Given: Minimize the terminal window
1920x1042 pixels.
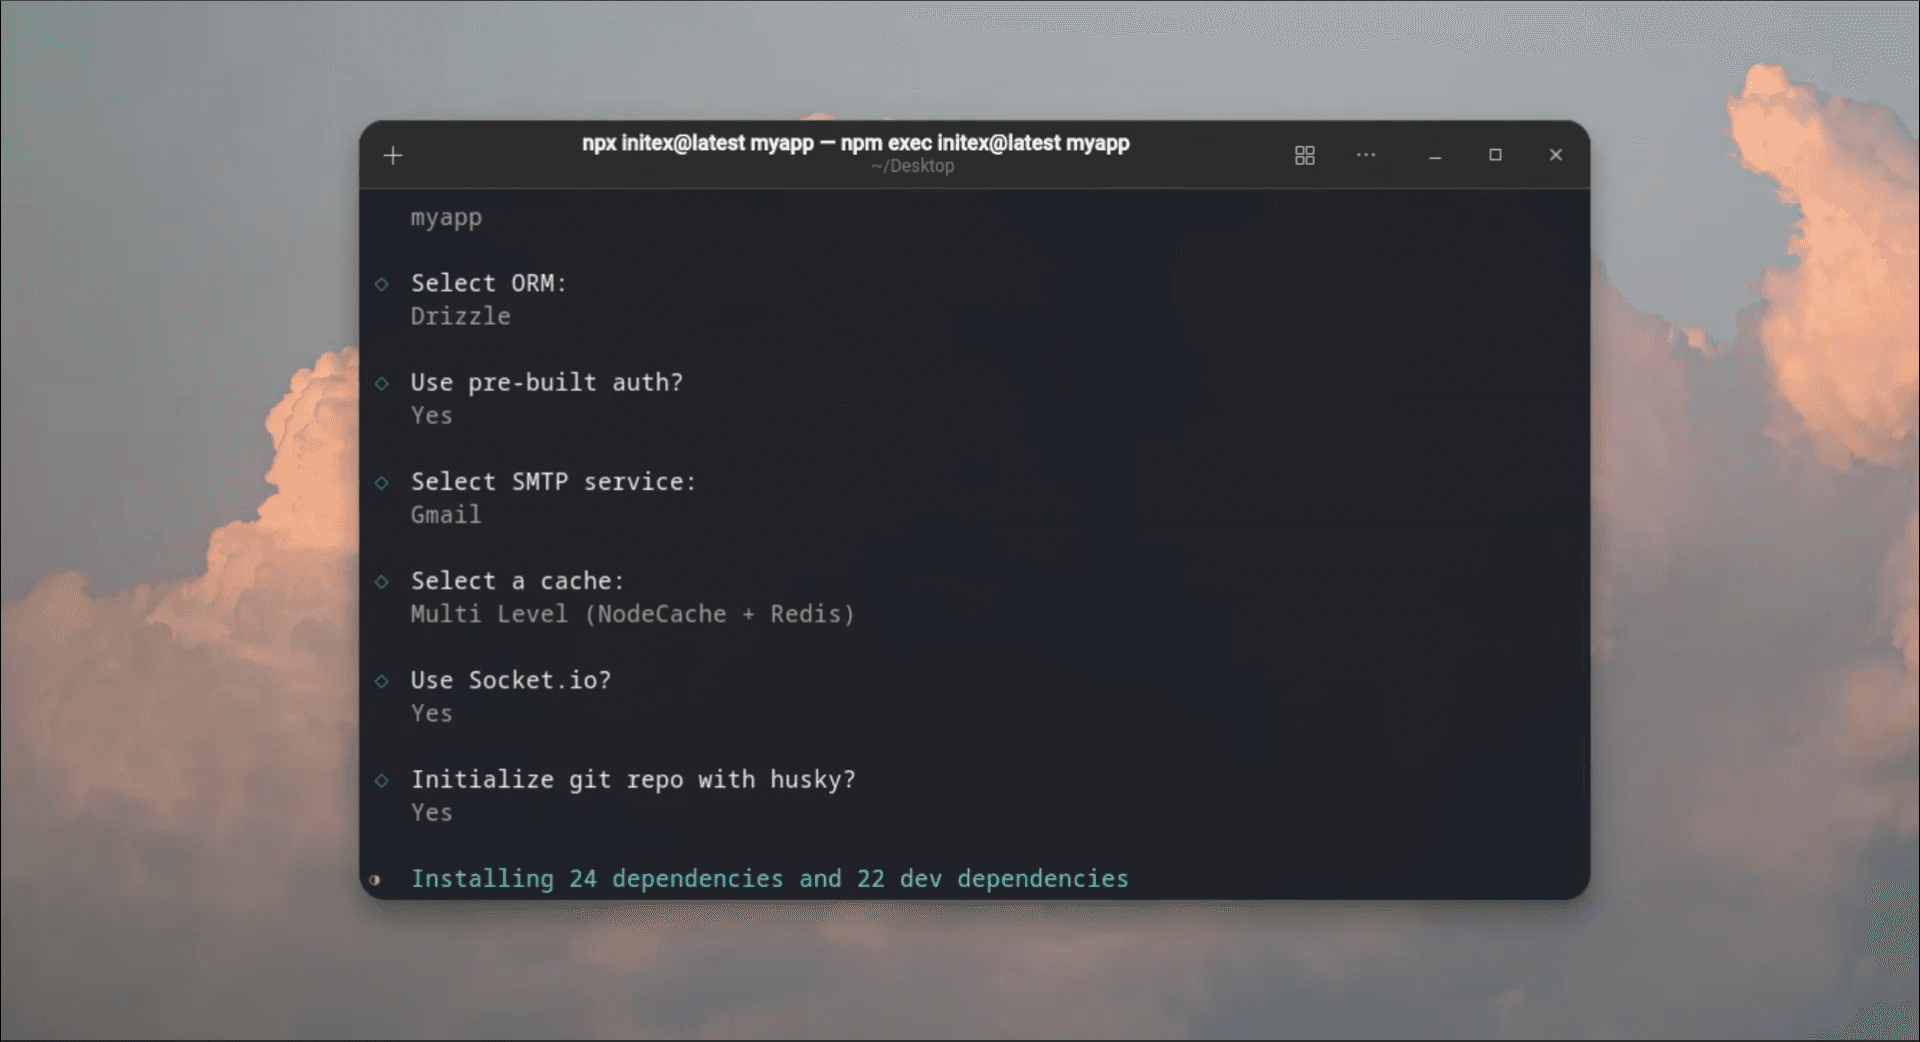Looking at the screenshot, I should click(x=1435, y=156).
